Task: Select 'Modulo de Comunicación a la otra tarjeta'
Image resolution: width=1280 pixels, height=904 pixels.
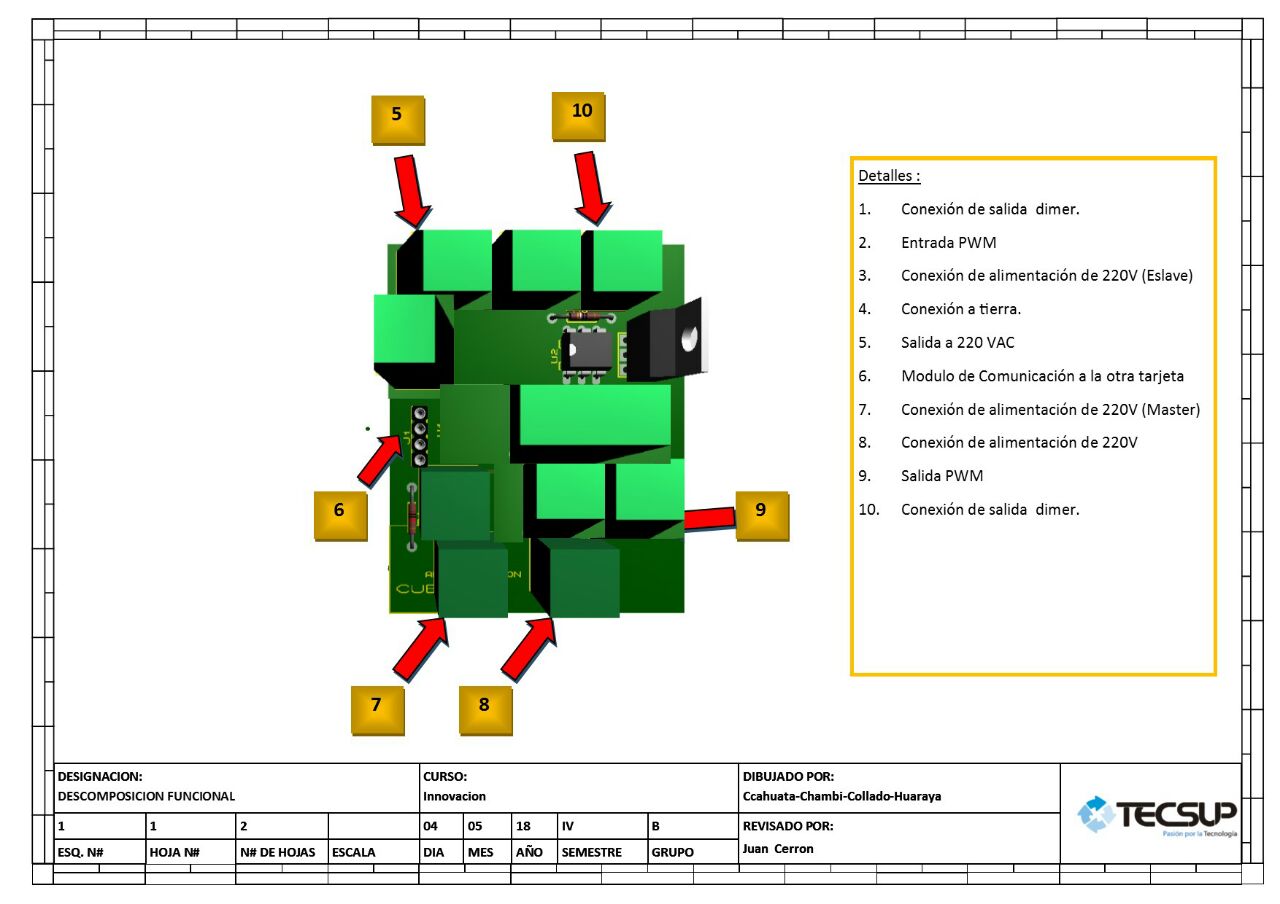Action: pyautogui.click(x=1042, y=376)
